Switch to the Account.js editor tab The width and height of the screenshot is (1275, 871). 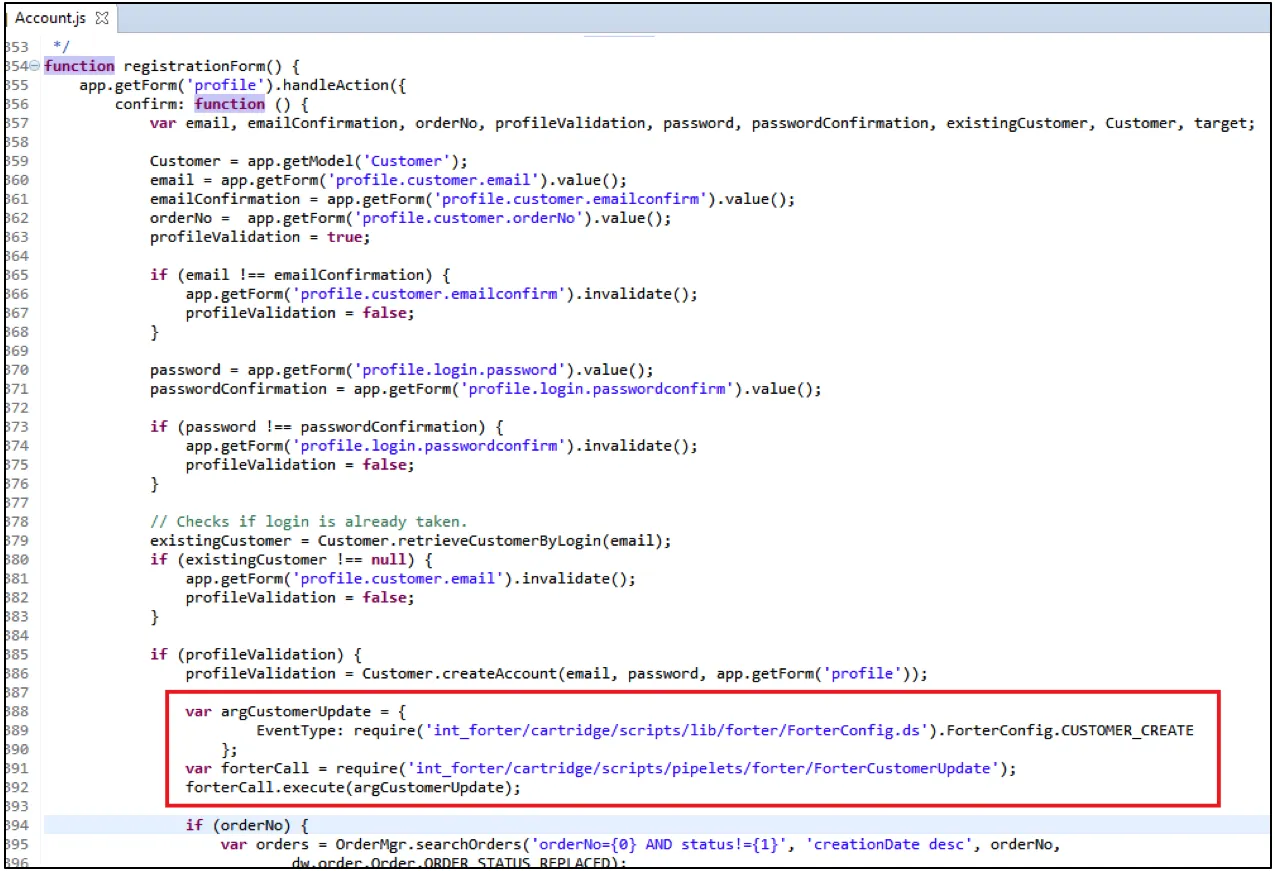[51, 18]
